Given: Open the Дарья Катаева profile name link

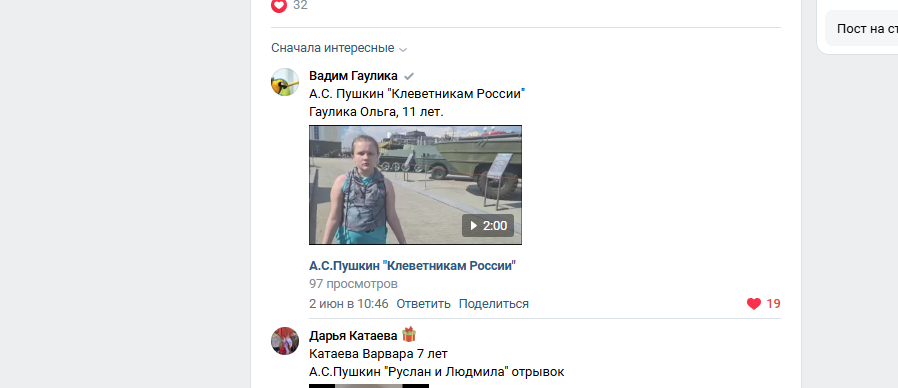Looking at the screenshot, I should coord(353,336).
